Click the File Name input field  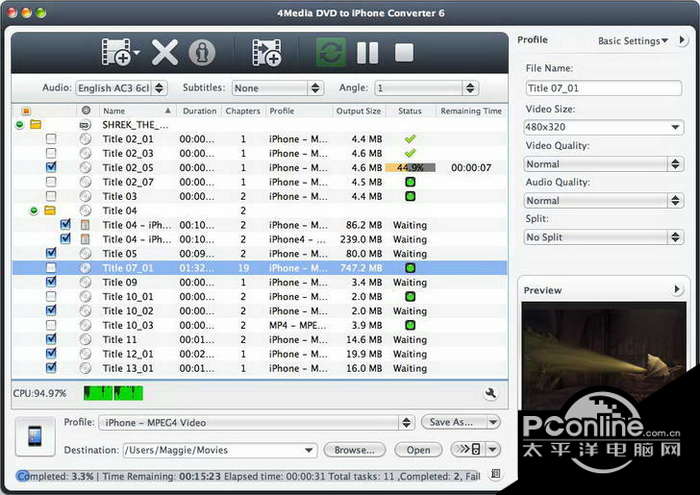pos(604,88)
